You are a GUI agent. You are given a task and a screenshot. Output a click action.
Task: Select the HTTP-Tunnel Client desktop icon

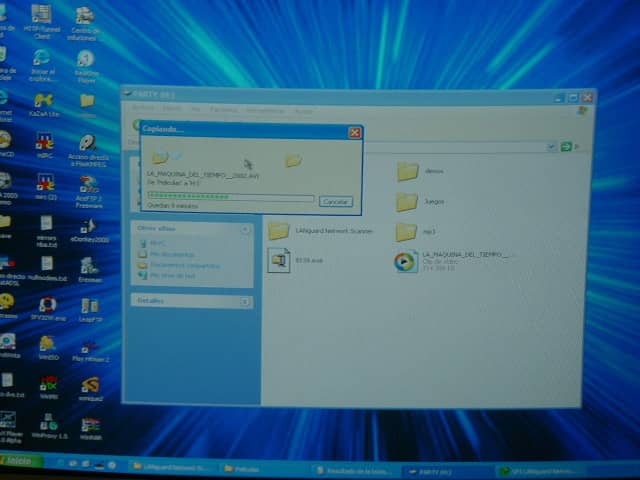point(42,17)
